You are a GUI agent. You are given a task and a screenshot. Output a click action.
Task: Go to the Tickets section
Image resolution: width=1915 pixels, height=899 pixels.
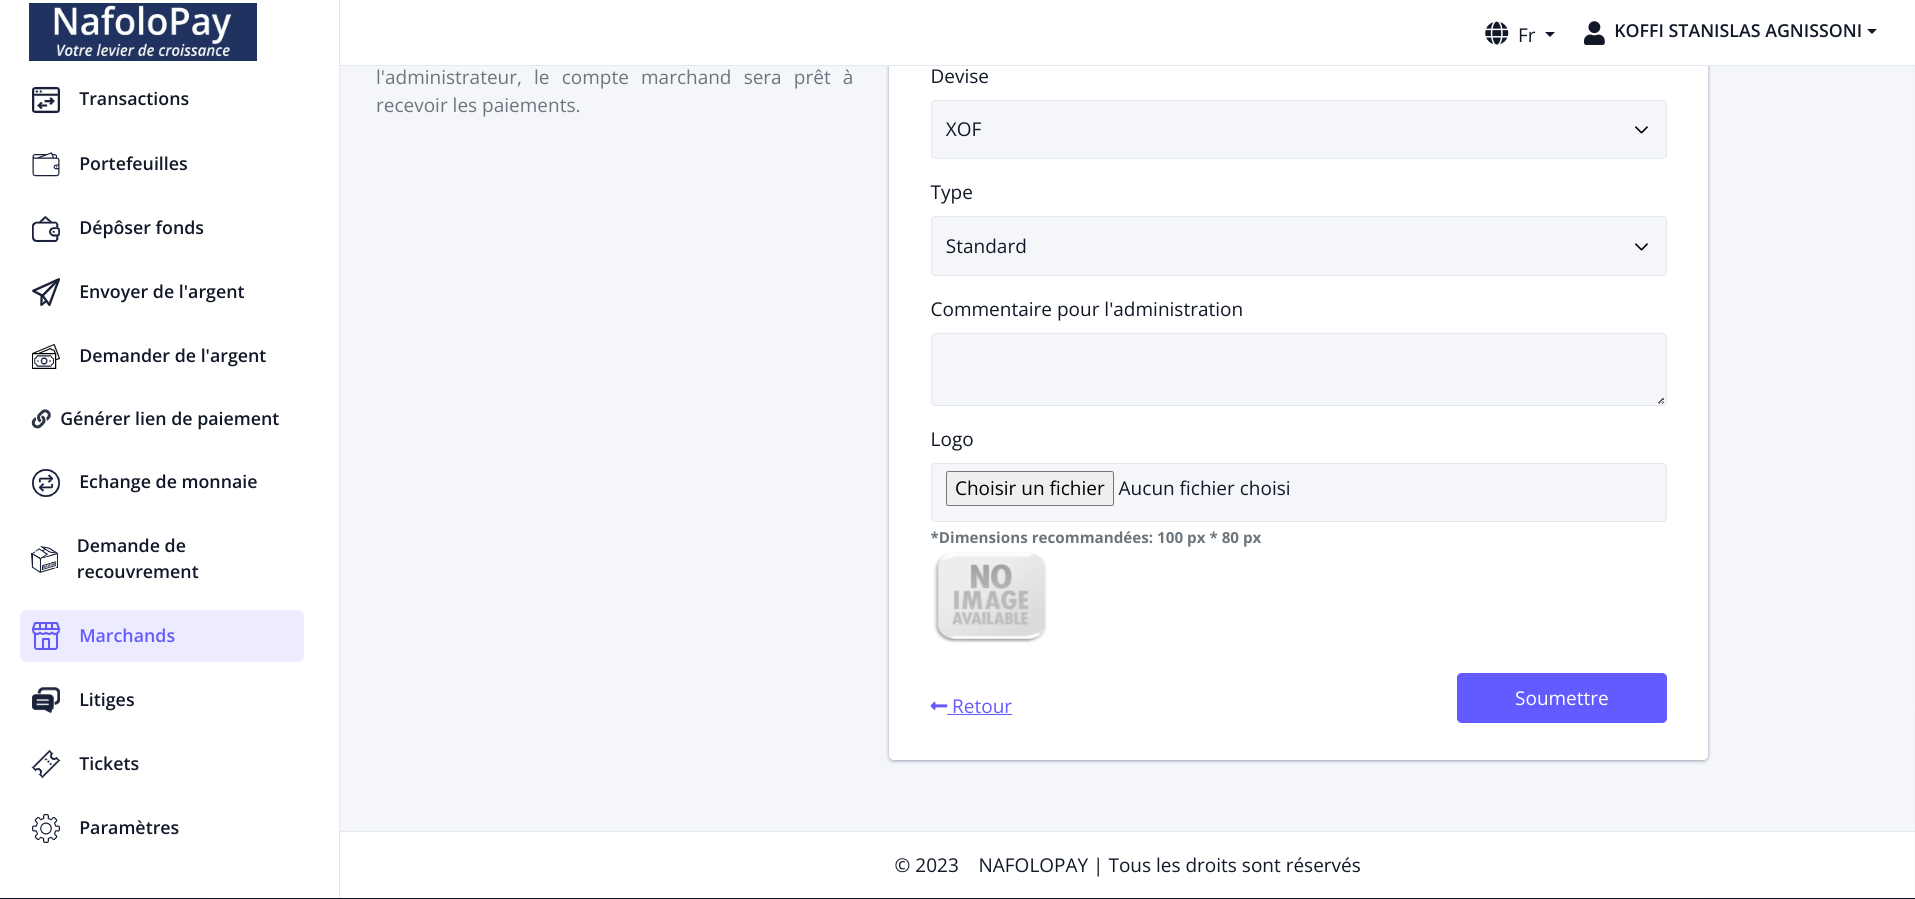(x=109, y=764)
